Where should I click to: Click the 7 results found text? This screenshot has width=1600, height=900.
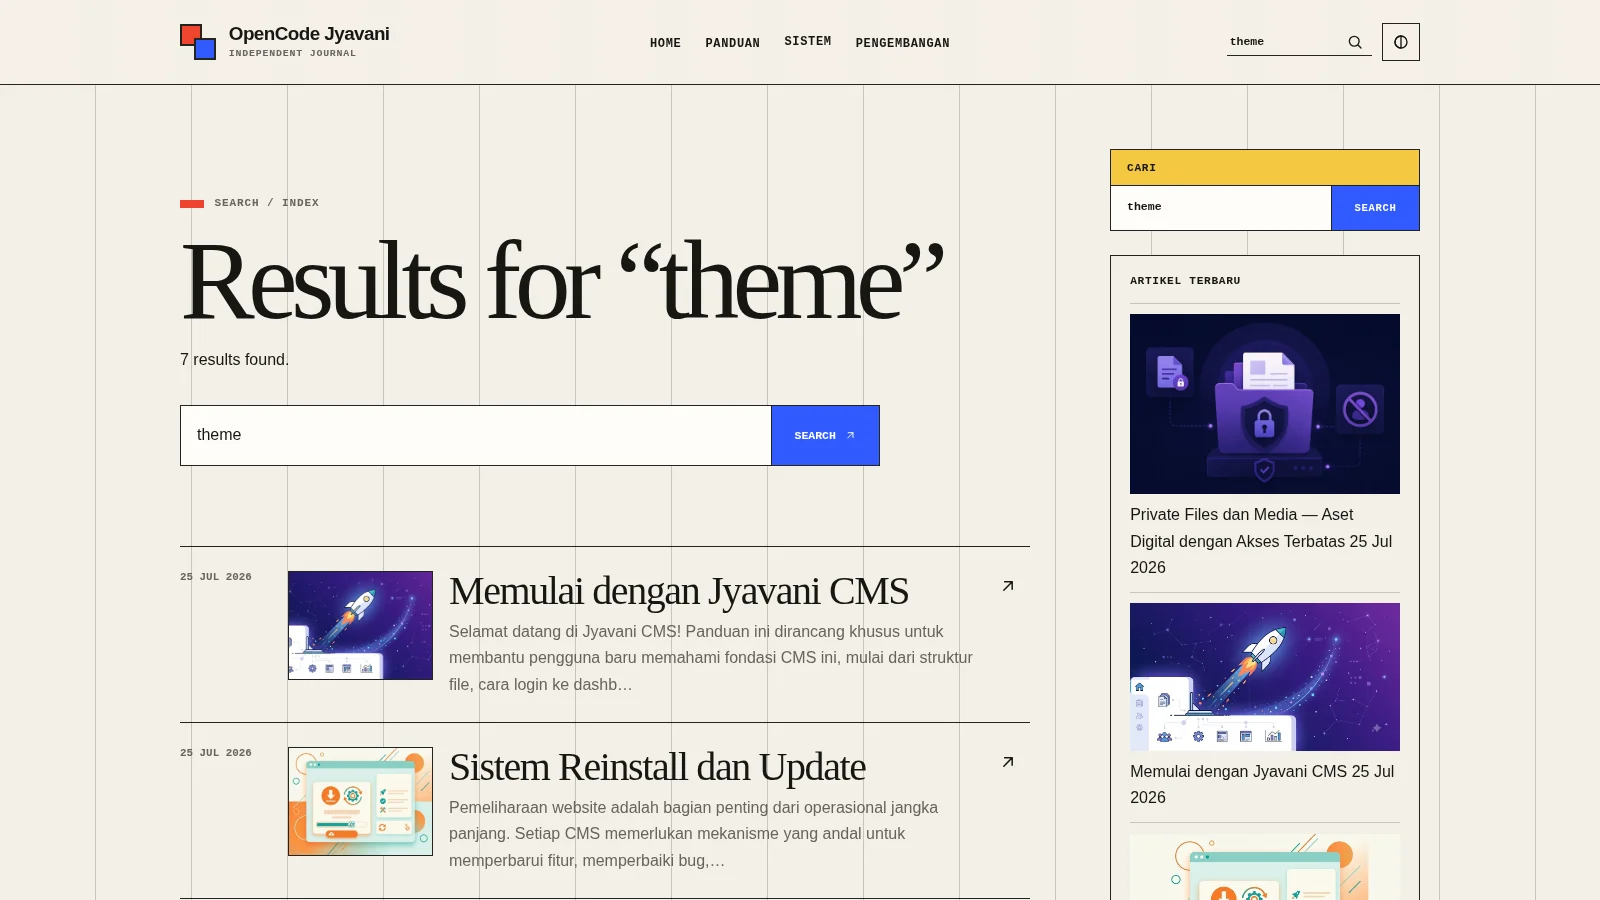click(234, 359)
